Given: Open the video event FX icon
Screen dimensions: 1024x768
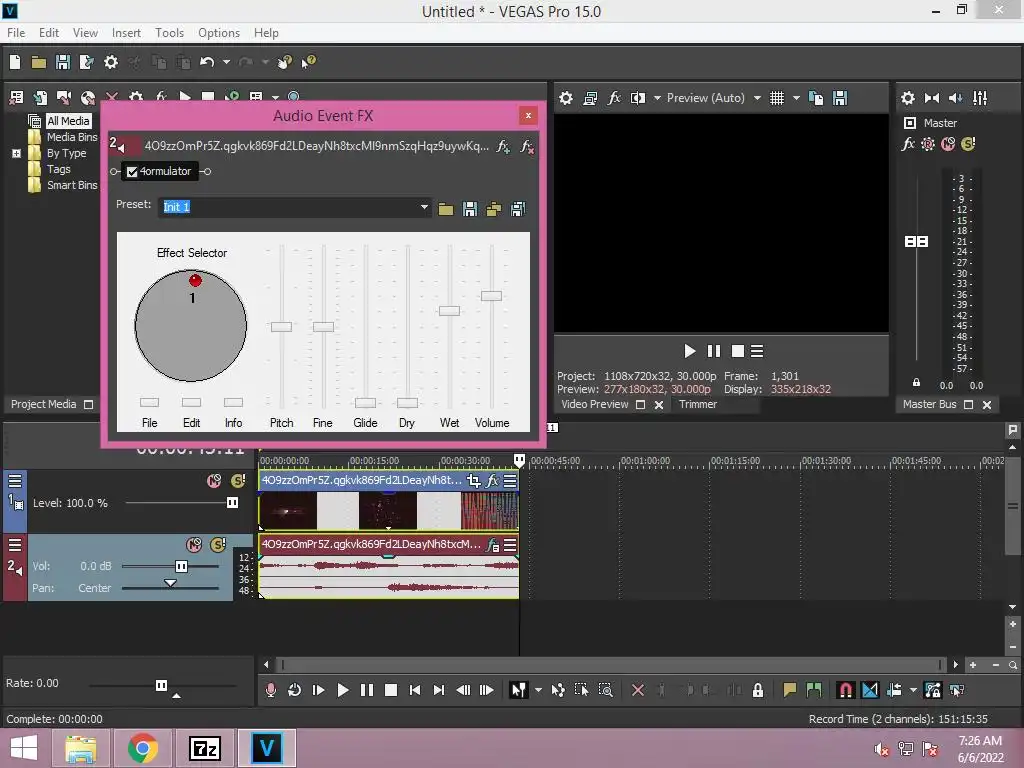Looking at the screenshot, I should (x=492, y=481).
